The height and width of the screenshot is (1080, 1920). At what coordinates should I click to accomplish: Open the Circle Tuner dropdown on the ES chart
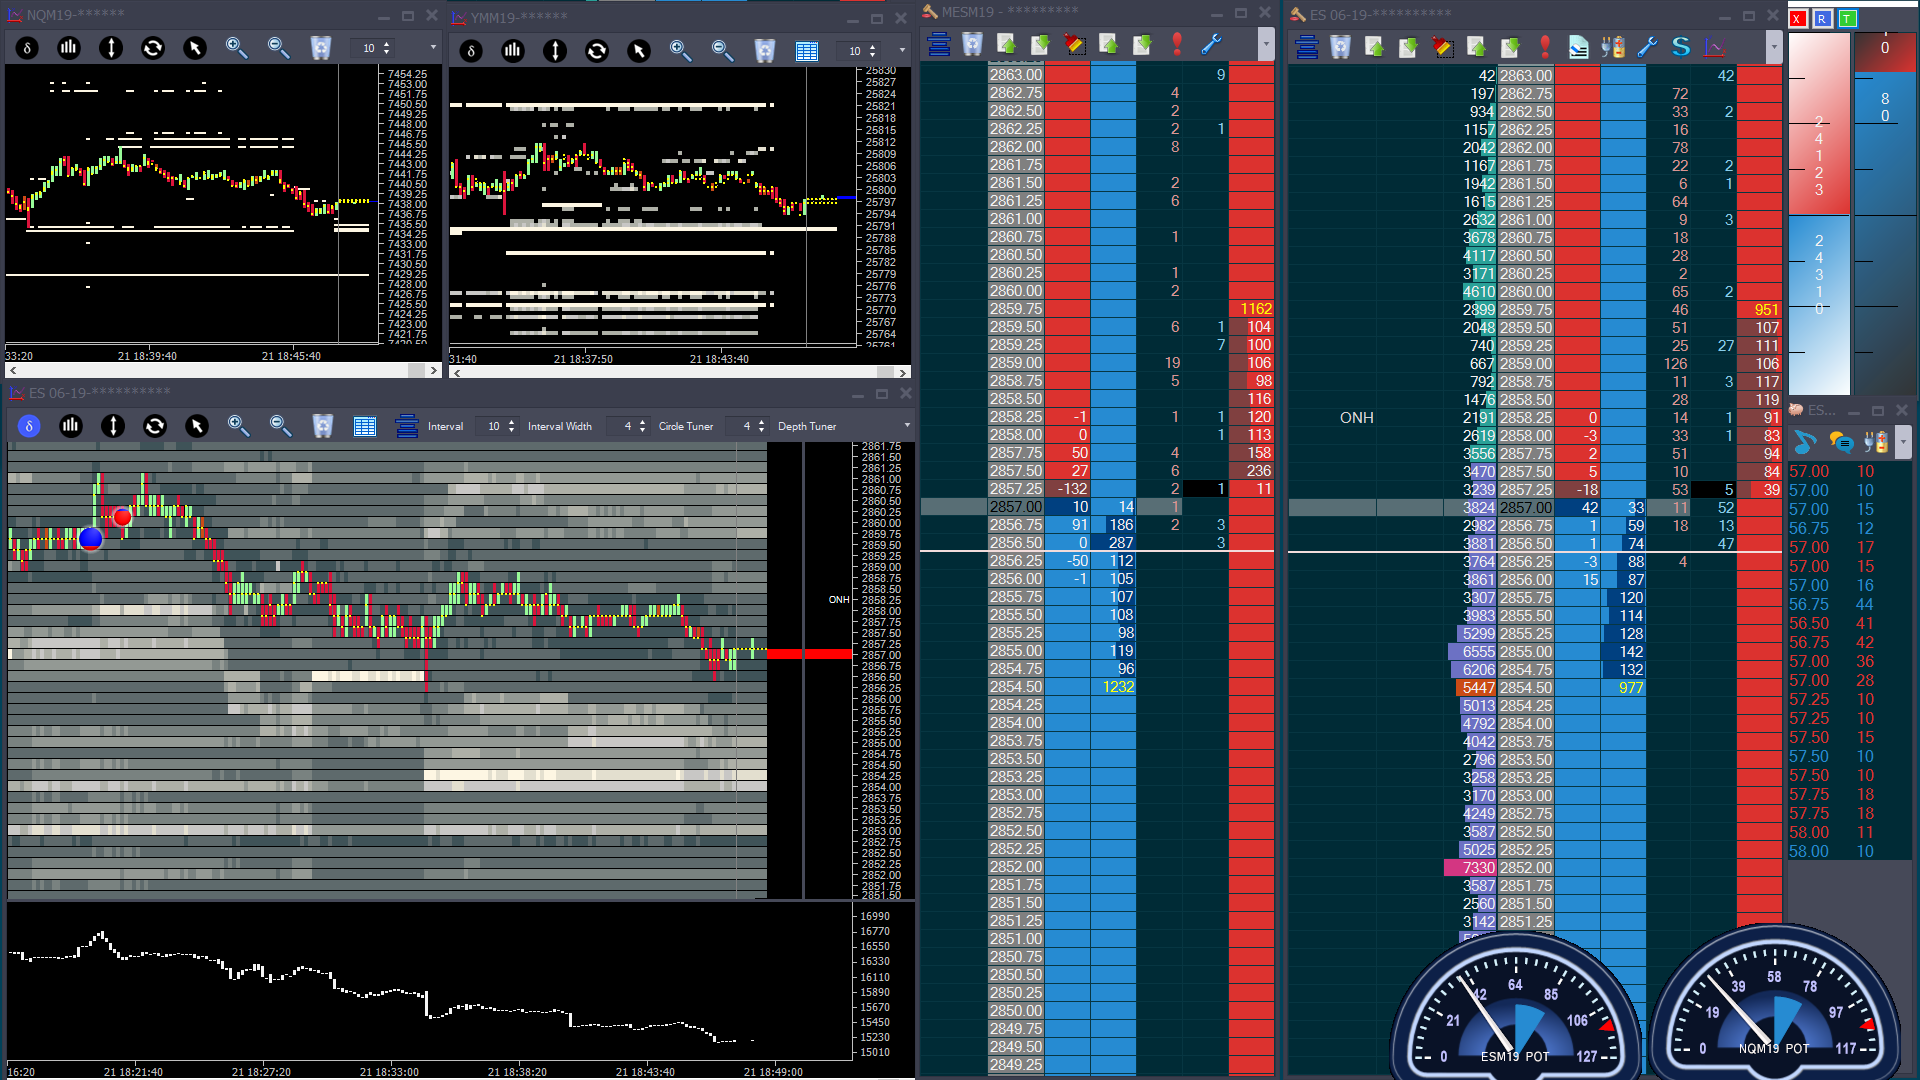click(x=747, y=425)
